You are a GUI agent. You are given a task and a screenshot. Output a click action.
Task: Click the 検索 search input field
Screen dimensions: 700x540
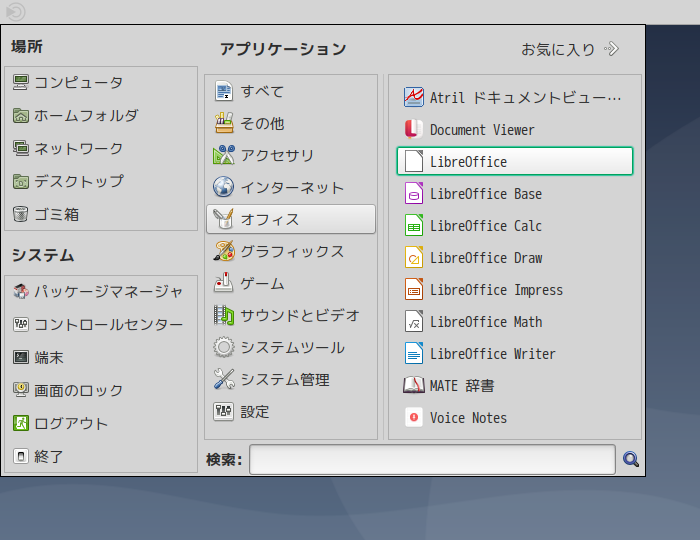(432, 459)
